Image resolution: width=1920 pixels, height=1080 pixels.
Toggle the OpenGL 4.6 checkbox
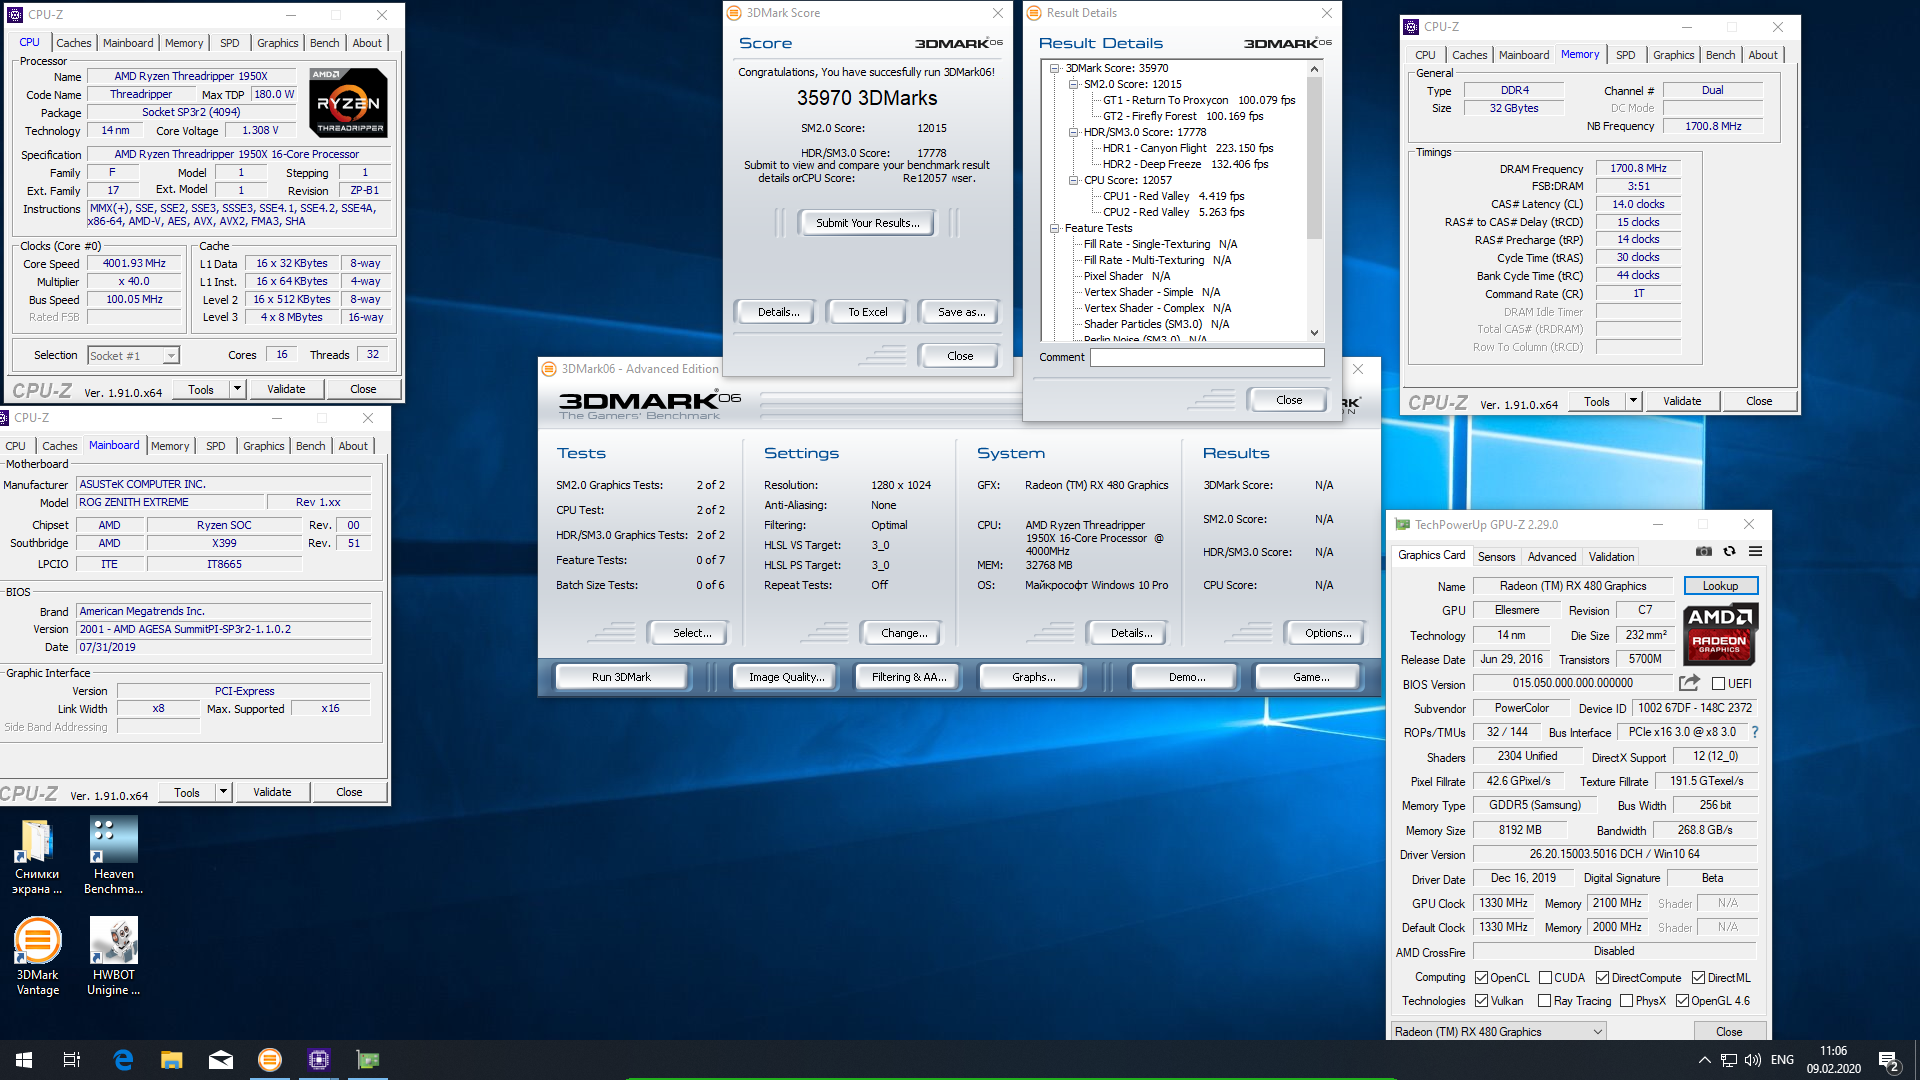pos(1682,1001)
